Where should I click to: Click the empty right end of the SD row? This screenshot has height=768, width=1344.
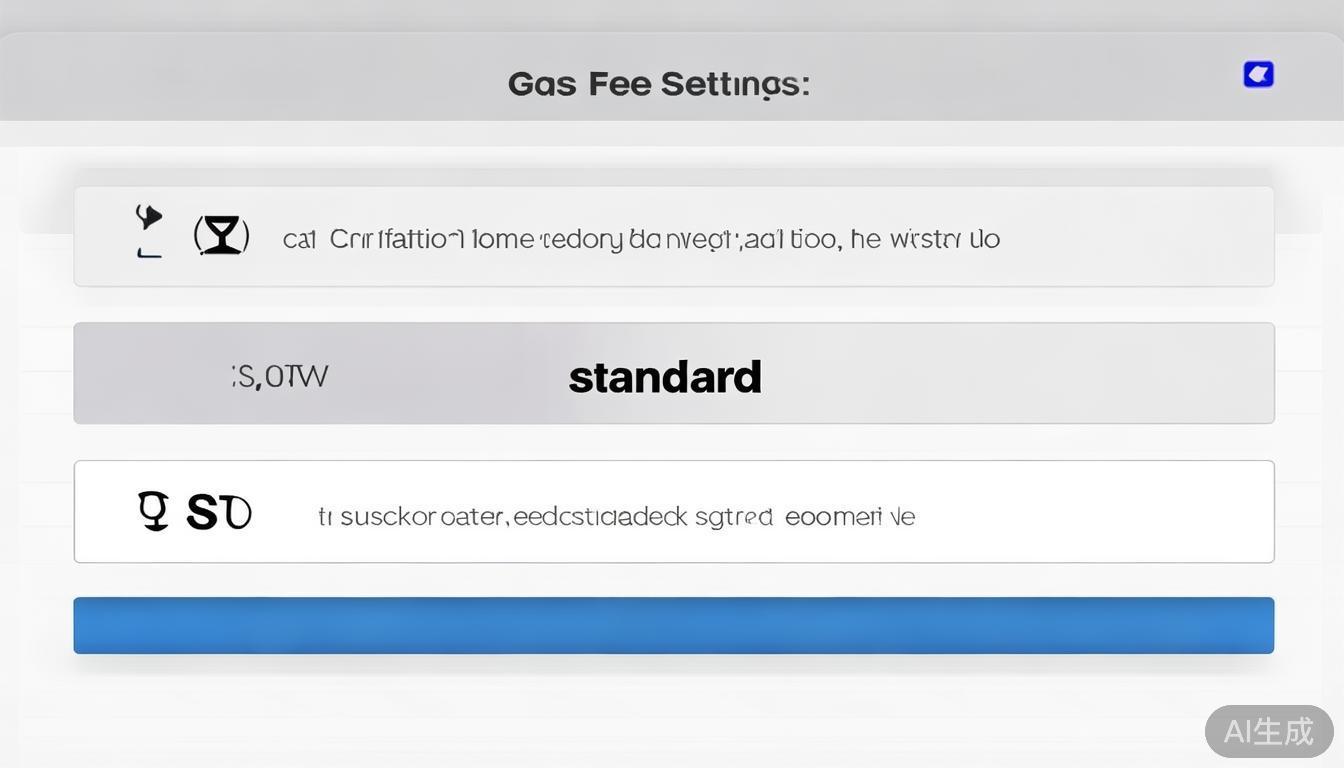1100,512
